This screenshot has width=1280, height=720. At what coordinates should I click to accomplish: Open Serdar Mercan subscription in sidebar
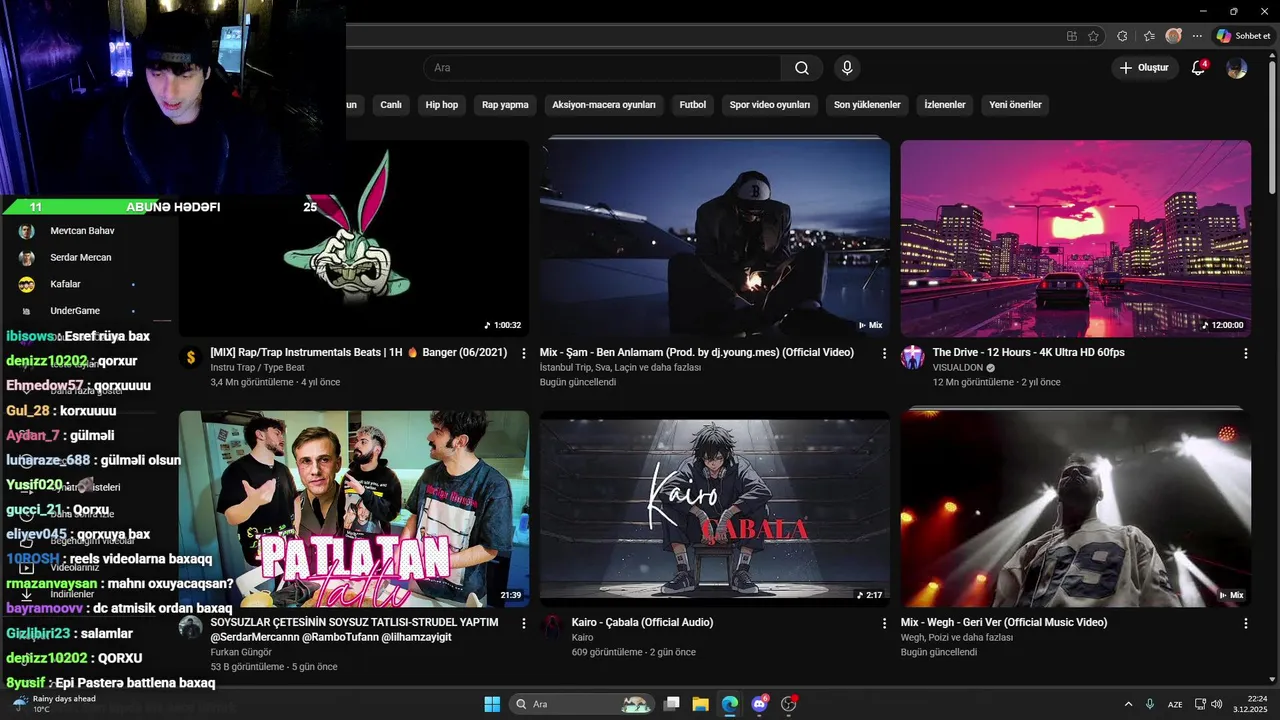point(82,258)
